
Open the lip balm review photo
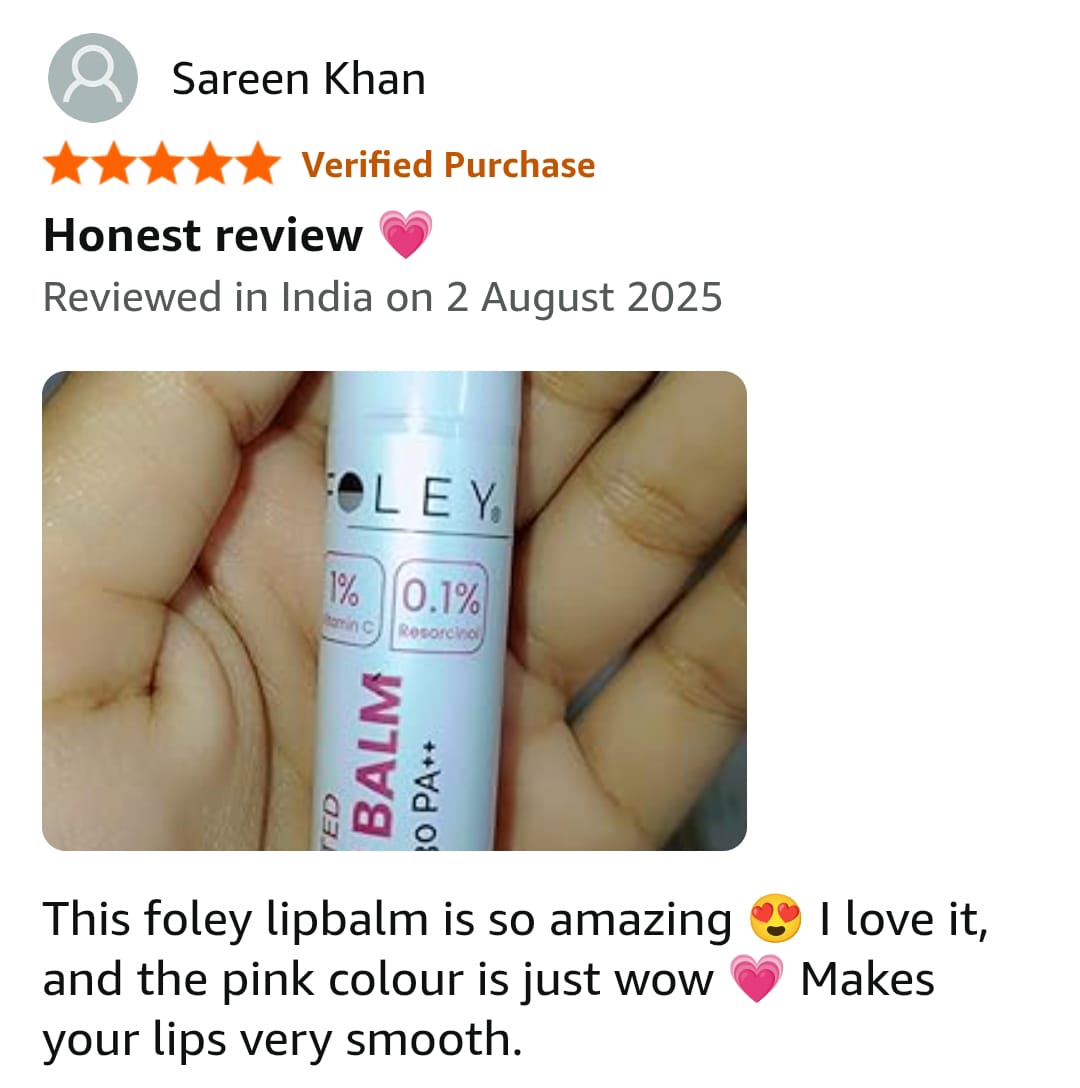click(394, 611)
